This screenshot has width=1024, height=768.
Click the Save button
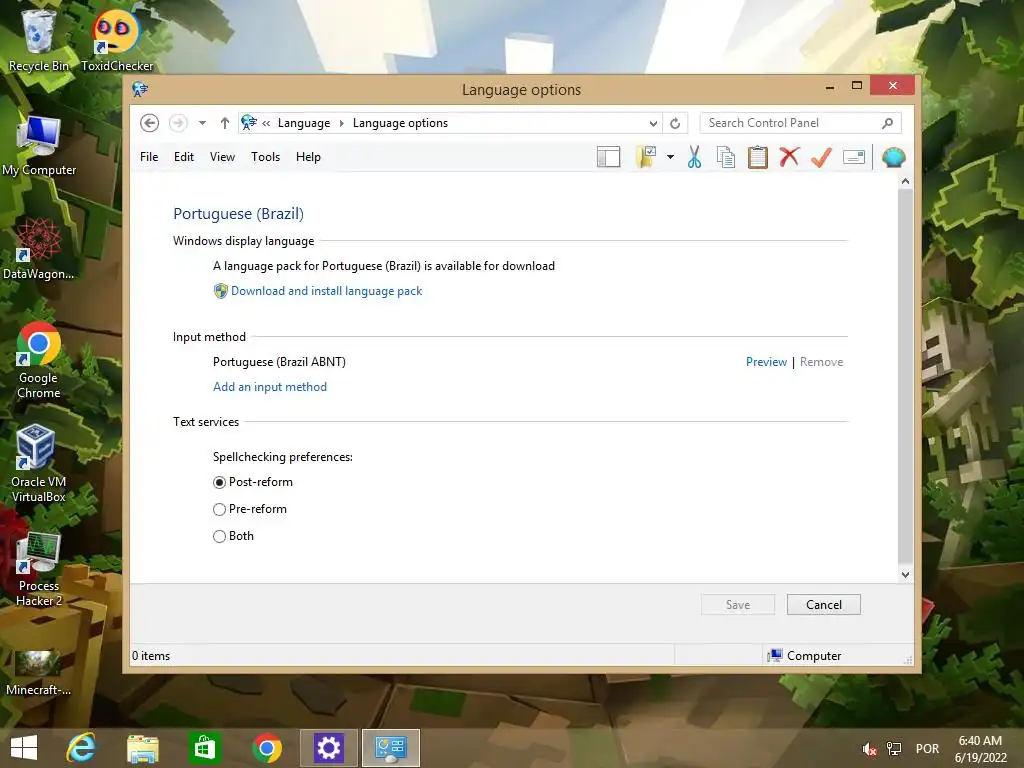coord(738,605)
